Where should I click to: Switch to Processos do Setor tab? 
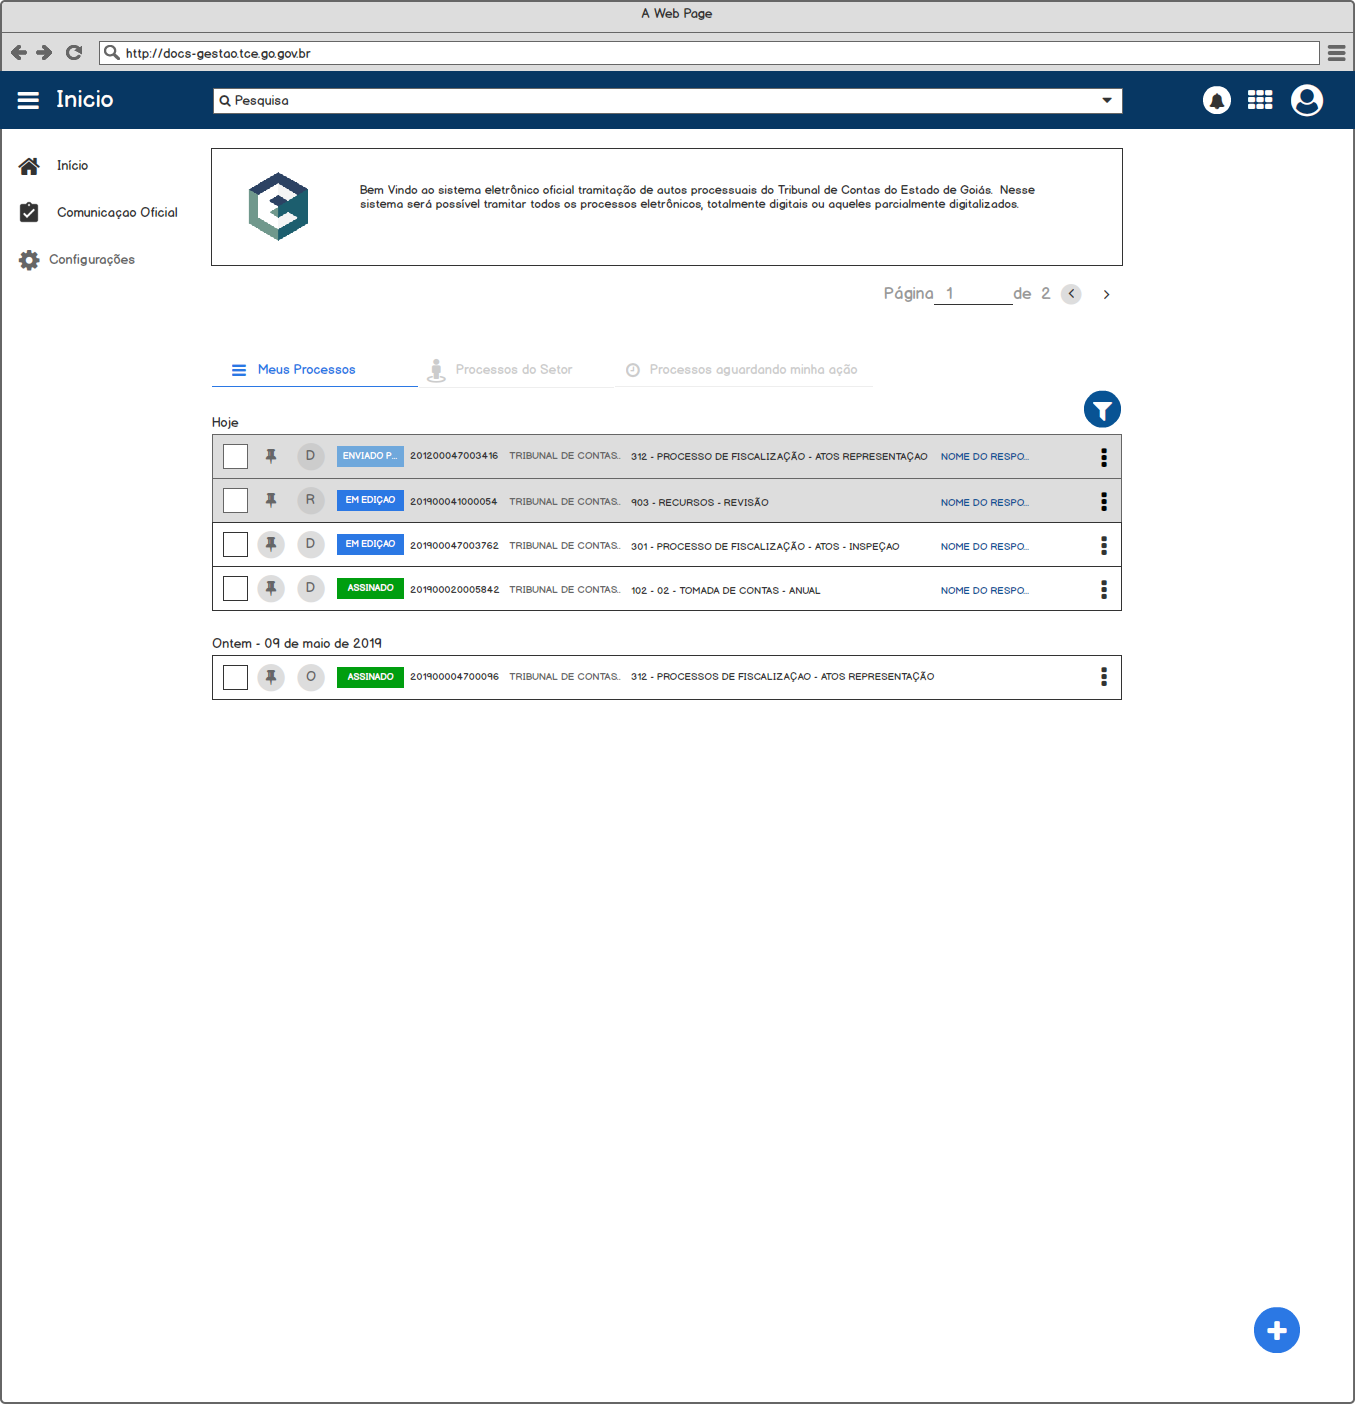tap(513, 370)
